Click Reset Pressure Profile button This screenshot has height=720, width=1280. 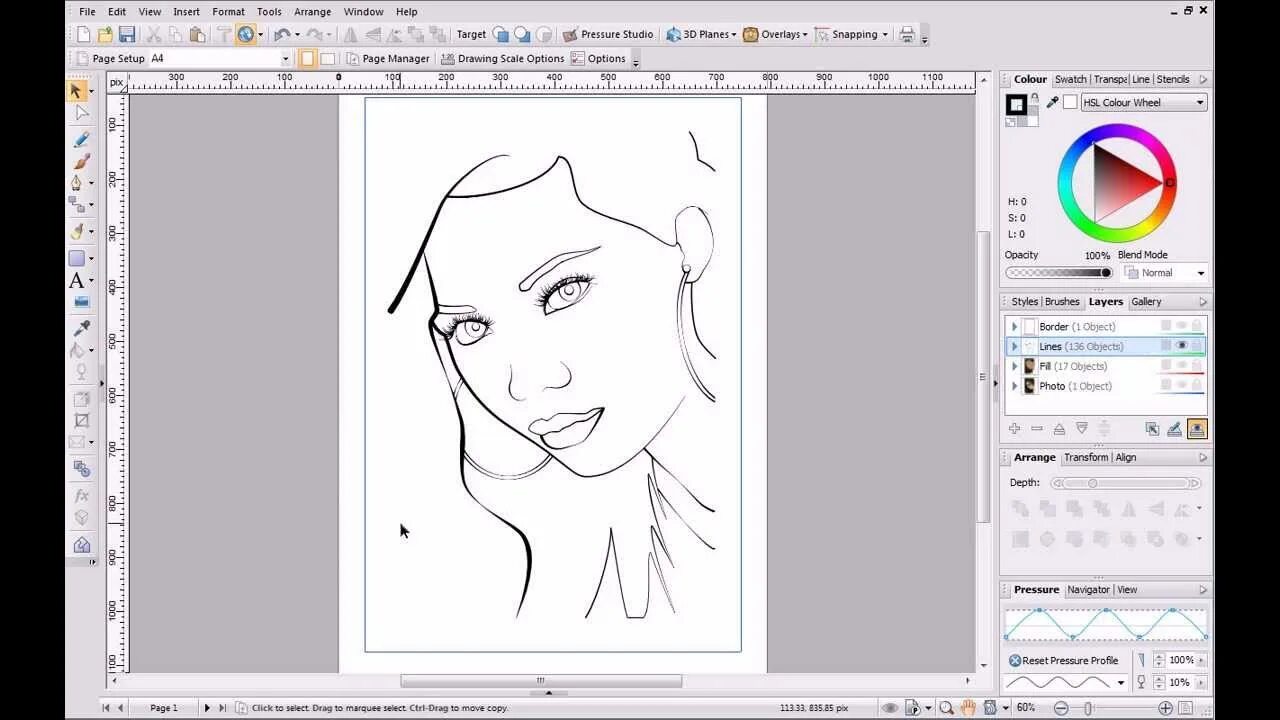tap(1063, 661)
